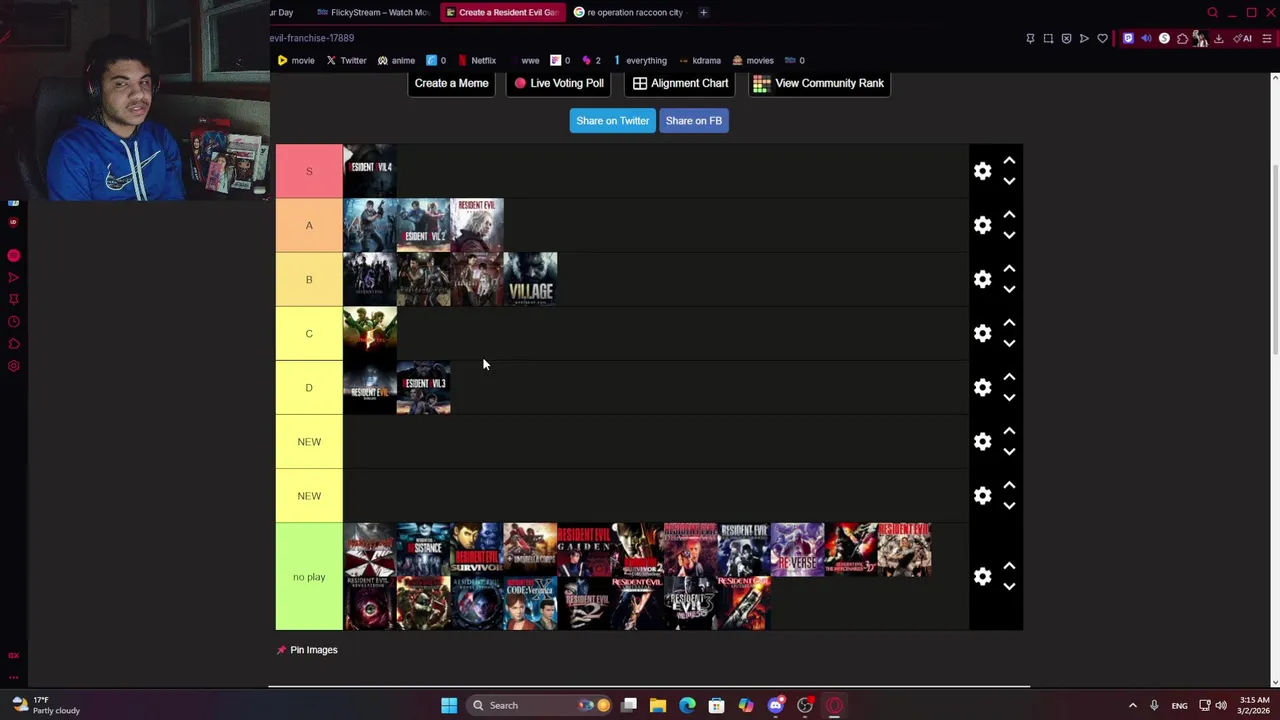Start a Live Voting Poll

(559, 83)
